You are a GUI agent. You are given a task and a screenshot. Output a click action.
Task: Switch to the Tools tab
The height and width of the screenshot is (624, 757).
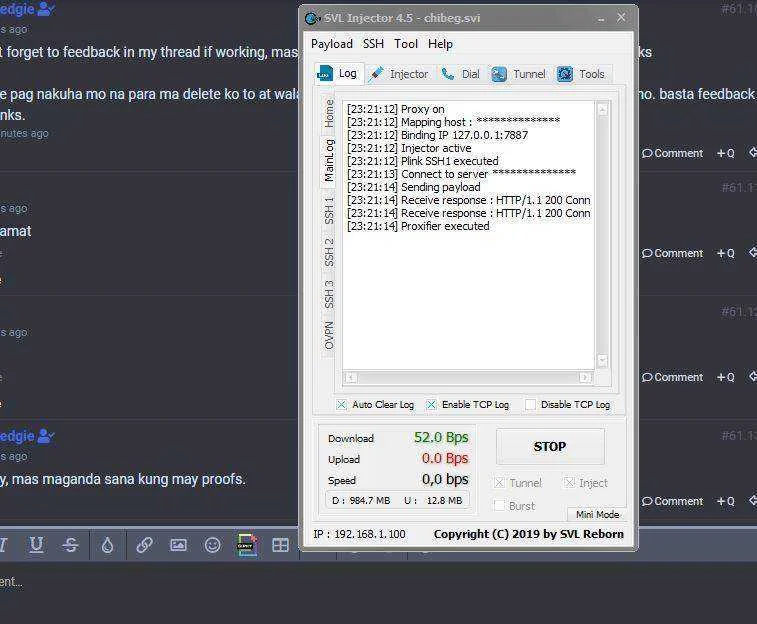coord(581,74)
